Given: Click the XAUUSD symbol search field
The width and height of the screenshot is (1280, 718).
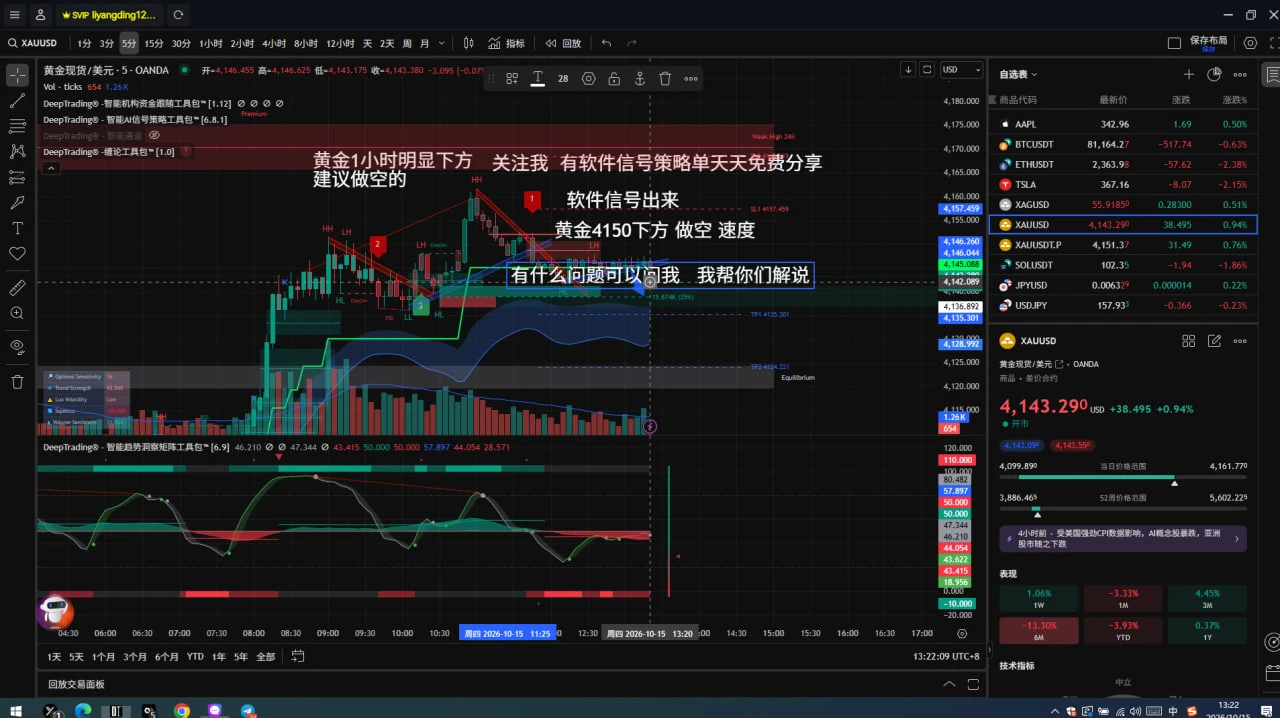Looking at the screenshot, I should tap(33, 43).
